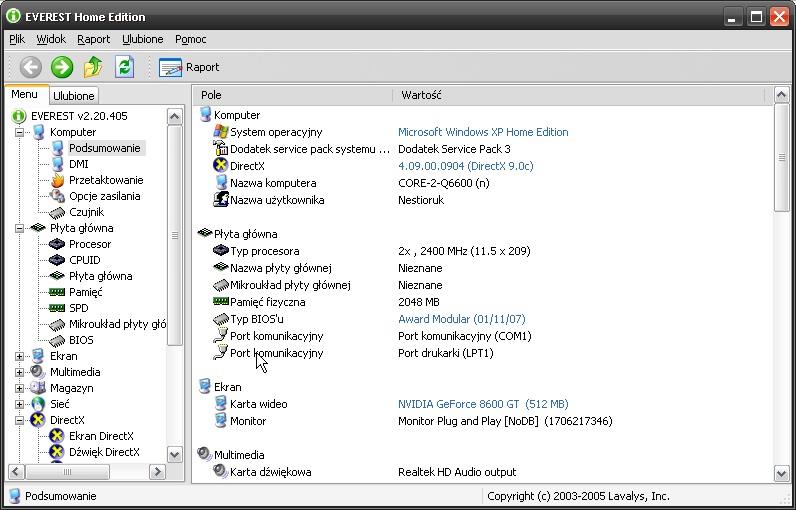Viewport: 796px width, 510px height.
Task: Open Opcje zasilania icon in tree
Action: pyautogui.click(x=57, y=196)
